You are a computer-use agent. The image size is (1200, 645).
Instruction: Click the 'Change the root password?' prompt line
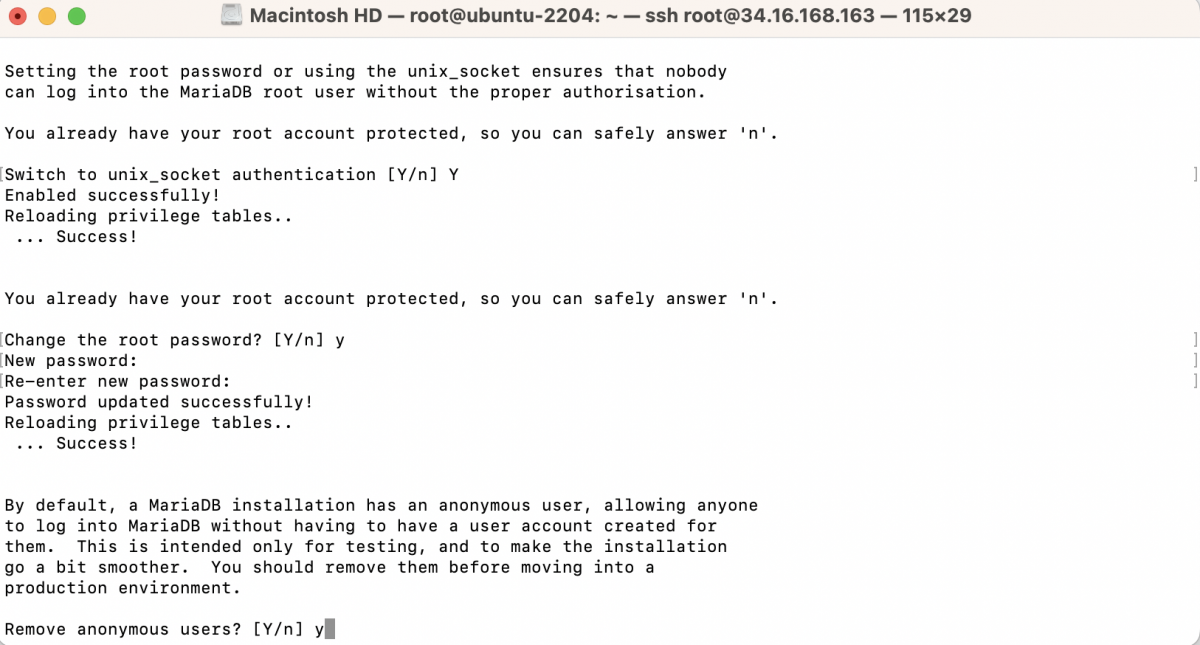click(175, 340)
